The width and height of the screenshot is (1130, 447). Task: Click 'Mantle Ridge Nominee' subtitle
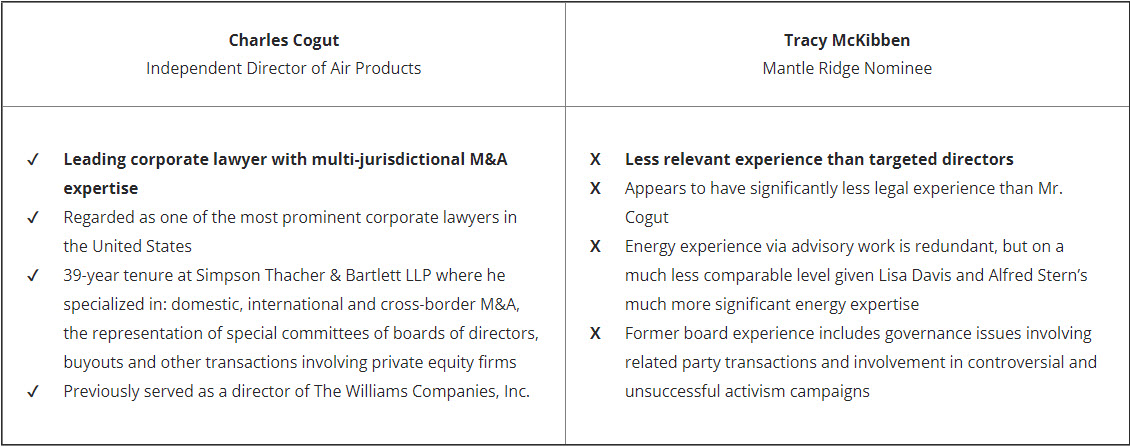847,68
